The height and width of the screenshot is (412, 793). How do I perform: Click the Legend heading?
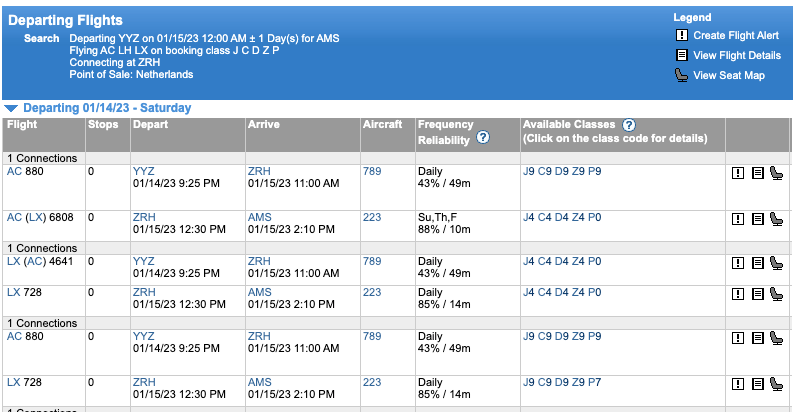pos(692,17)
